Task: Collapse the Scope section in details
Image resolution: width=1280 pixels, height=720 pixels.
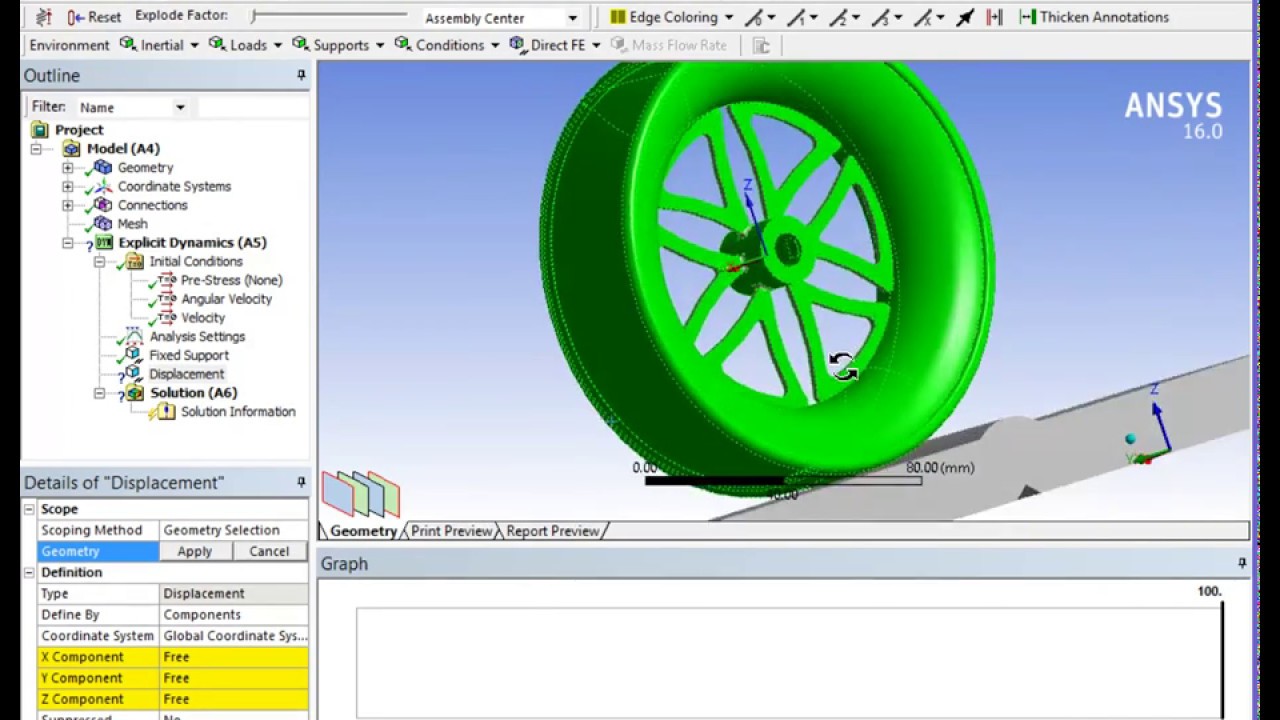Action: pyautogui.click(x=29, y=509)
